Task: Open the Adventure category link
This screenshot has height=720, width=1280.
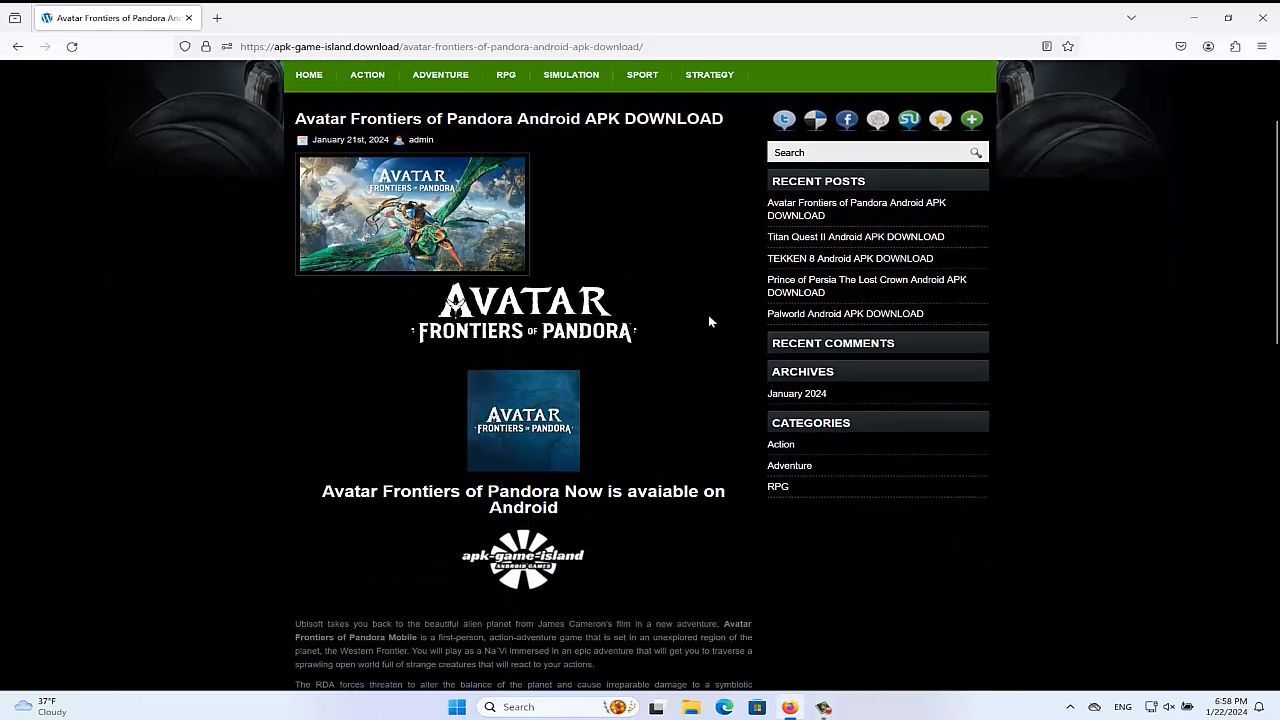Action: (x=789, y=466)
